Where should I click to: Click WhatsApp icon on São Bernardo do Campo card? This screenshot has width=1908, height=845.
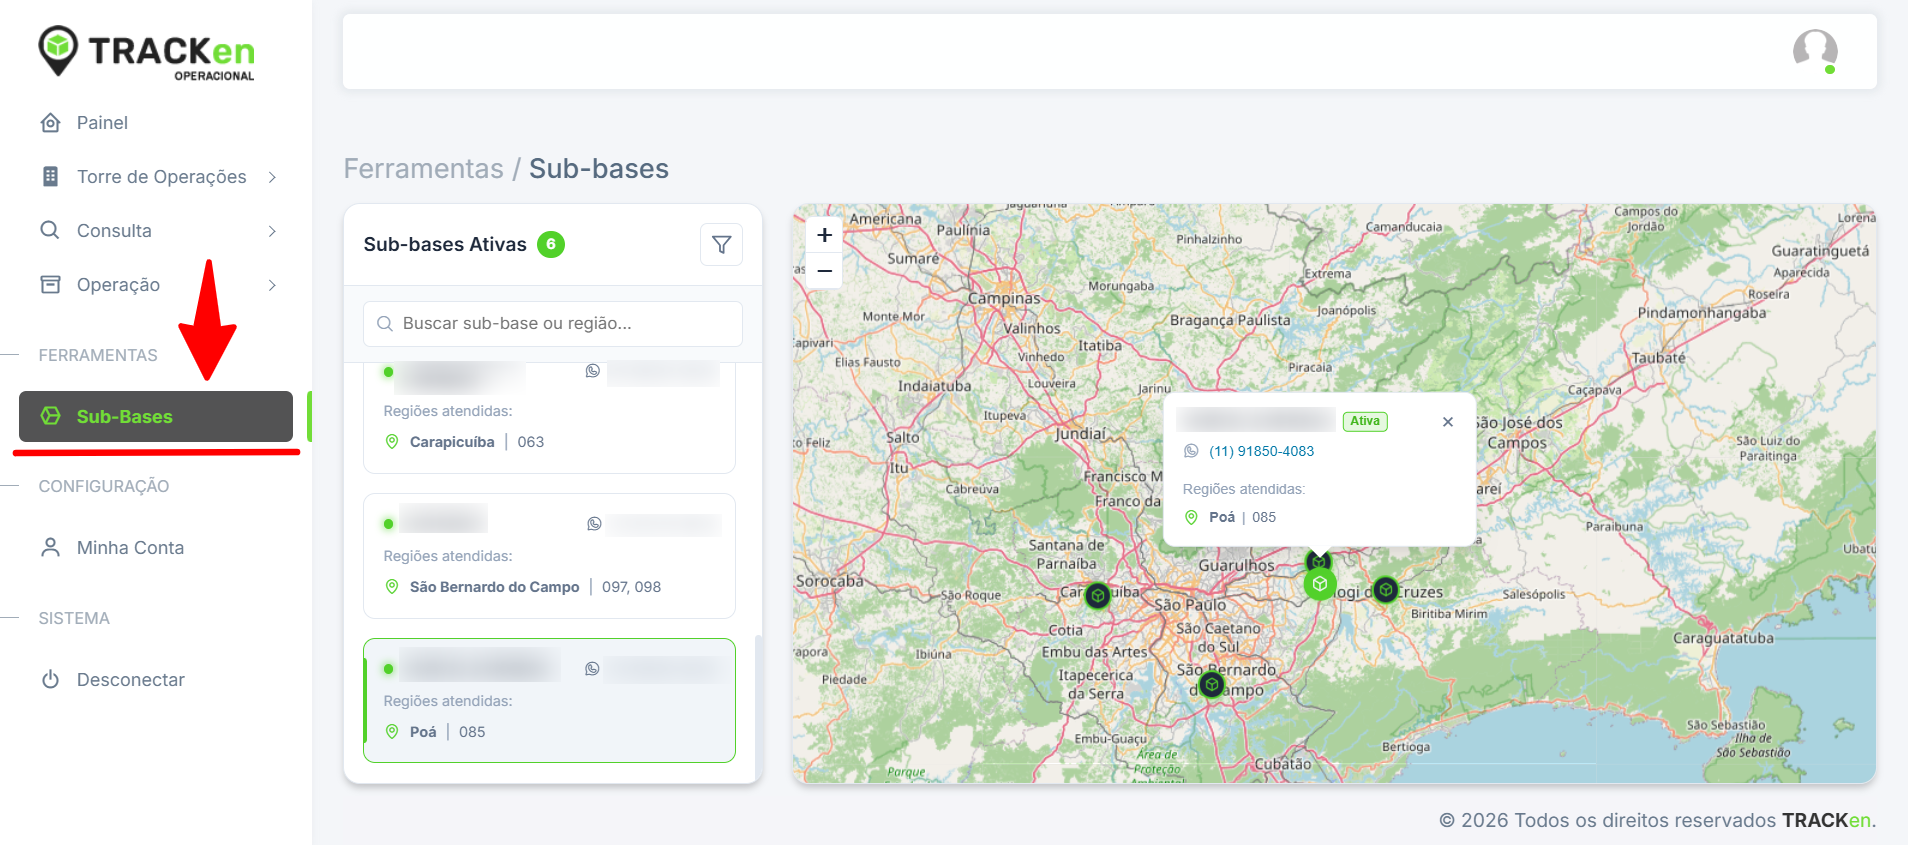pos(594,524)
